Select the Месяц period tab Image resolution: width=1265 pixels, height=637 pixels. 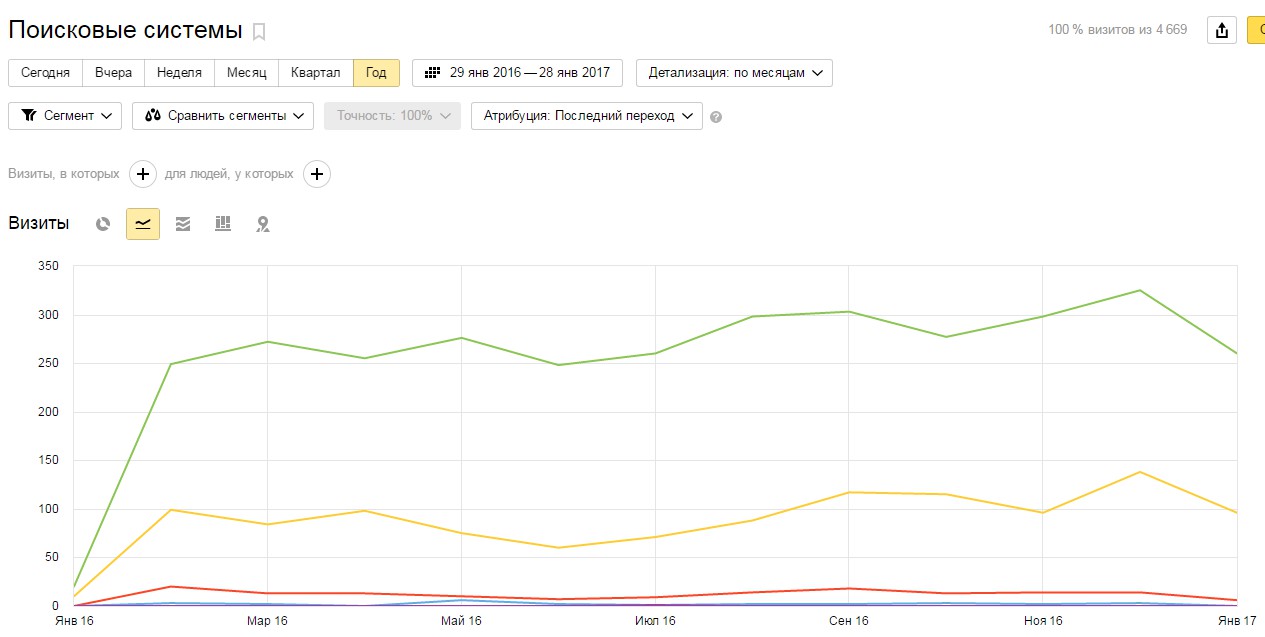click(246, 73)
